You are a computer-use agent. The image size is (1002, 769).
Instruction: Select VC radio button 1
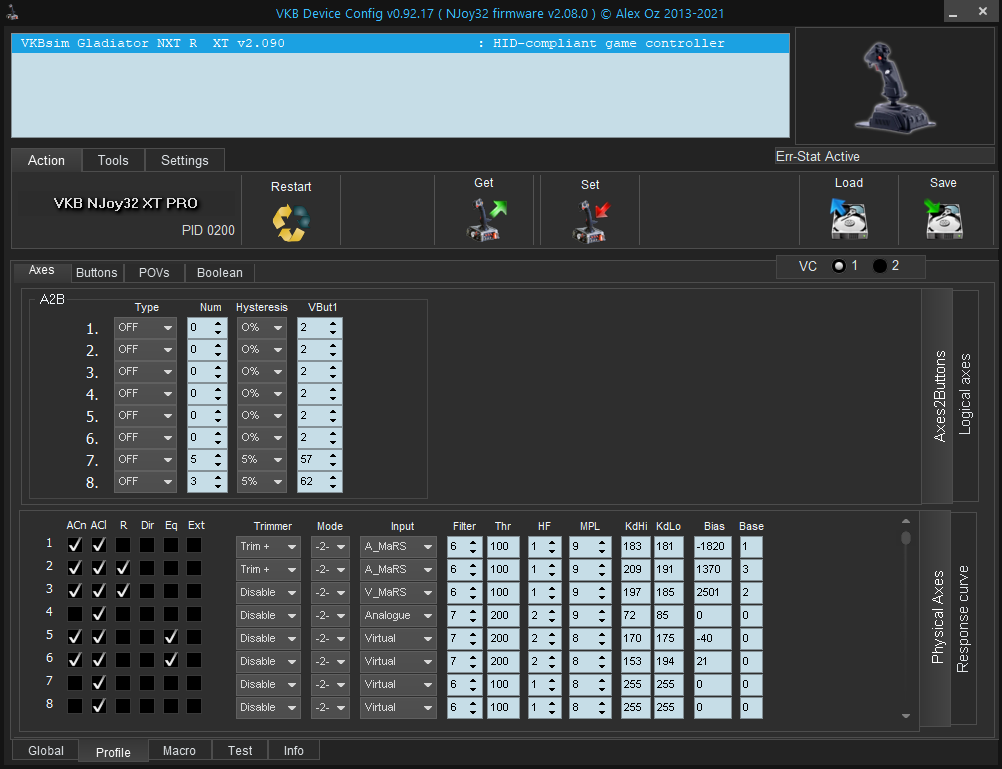click(x=839, y=266)
